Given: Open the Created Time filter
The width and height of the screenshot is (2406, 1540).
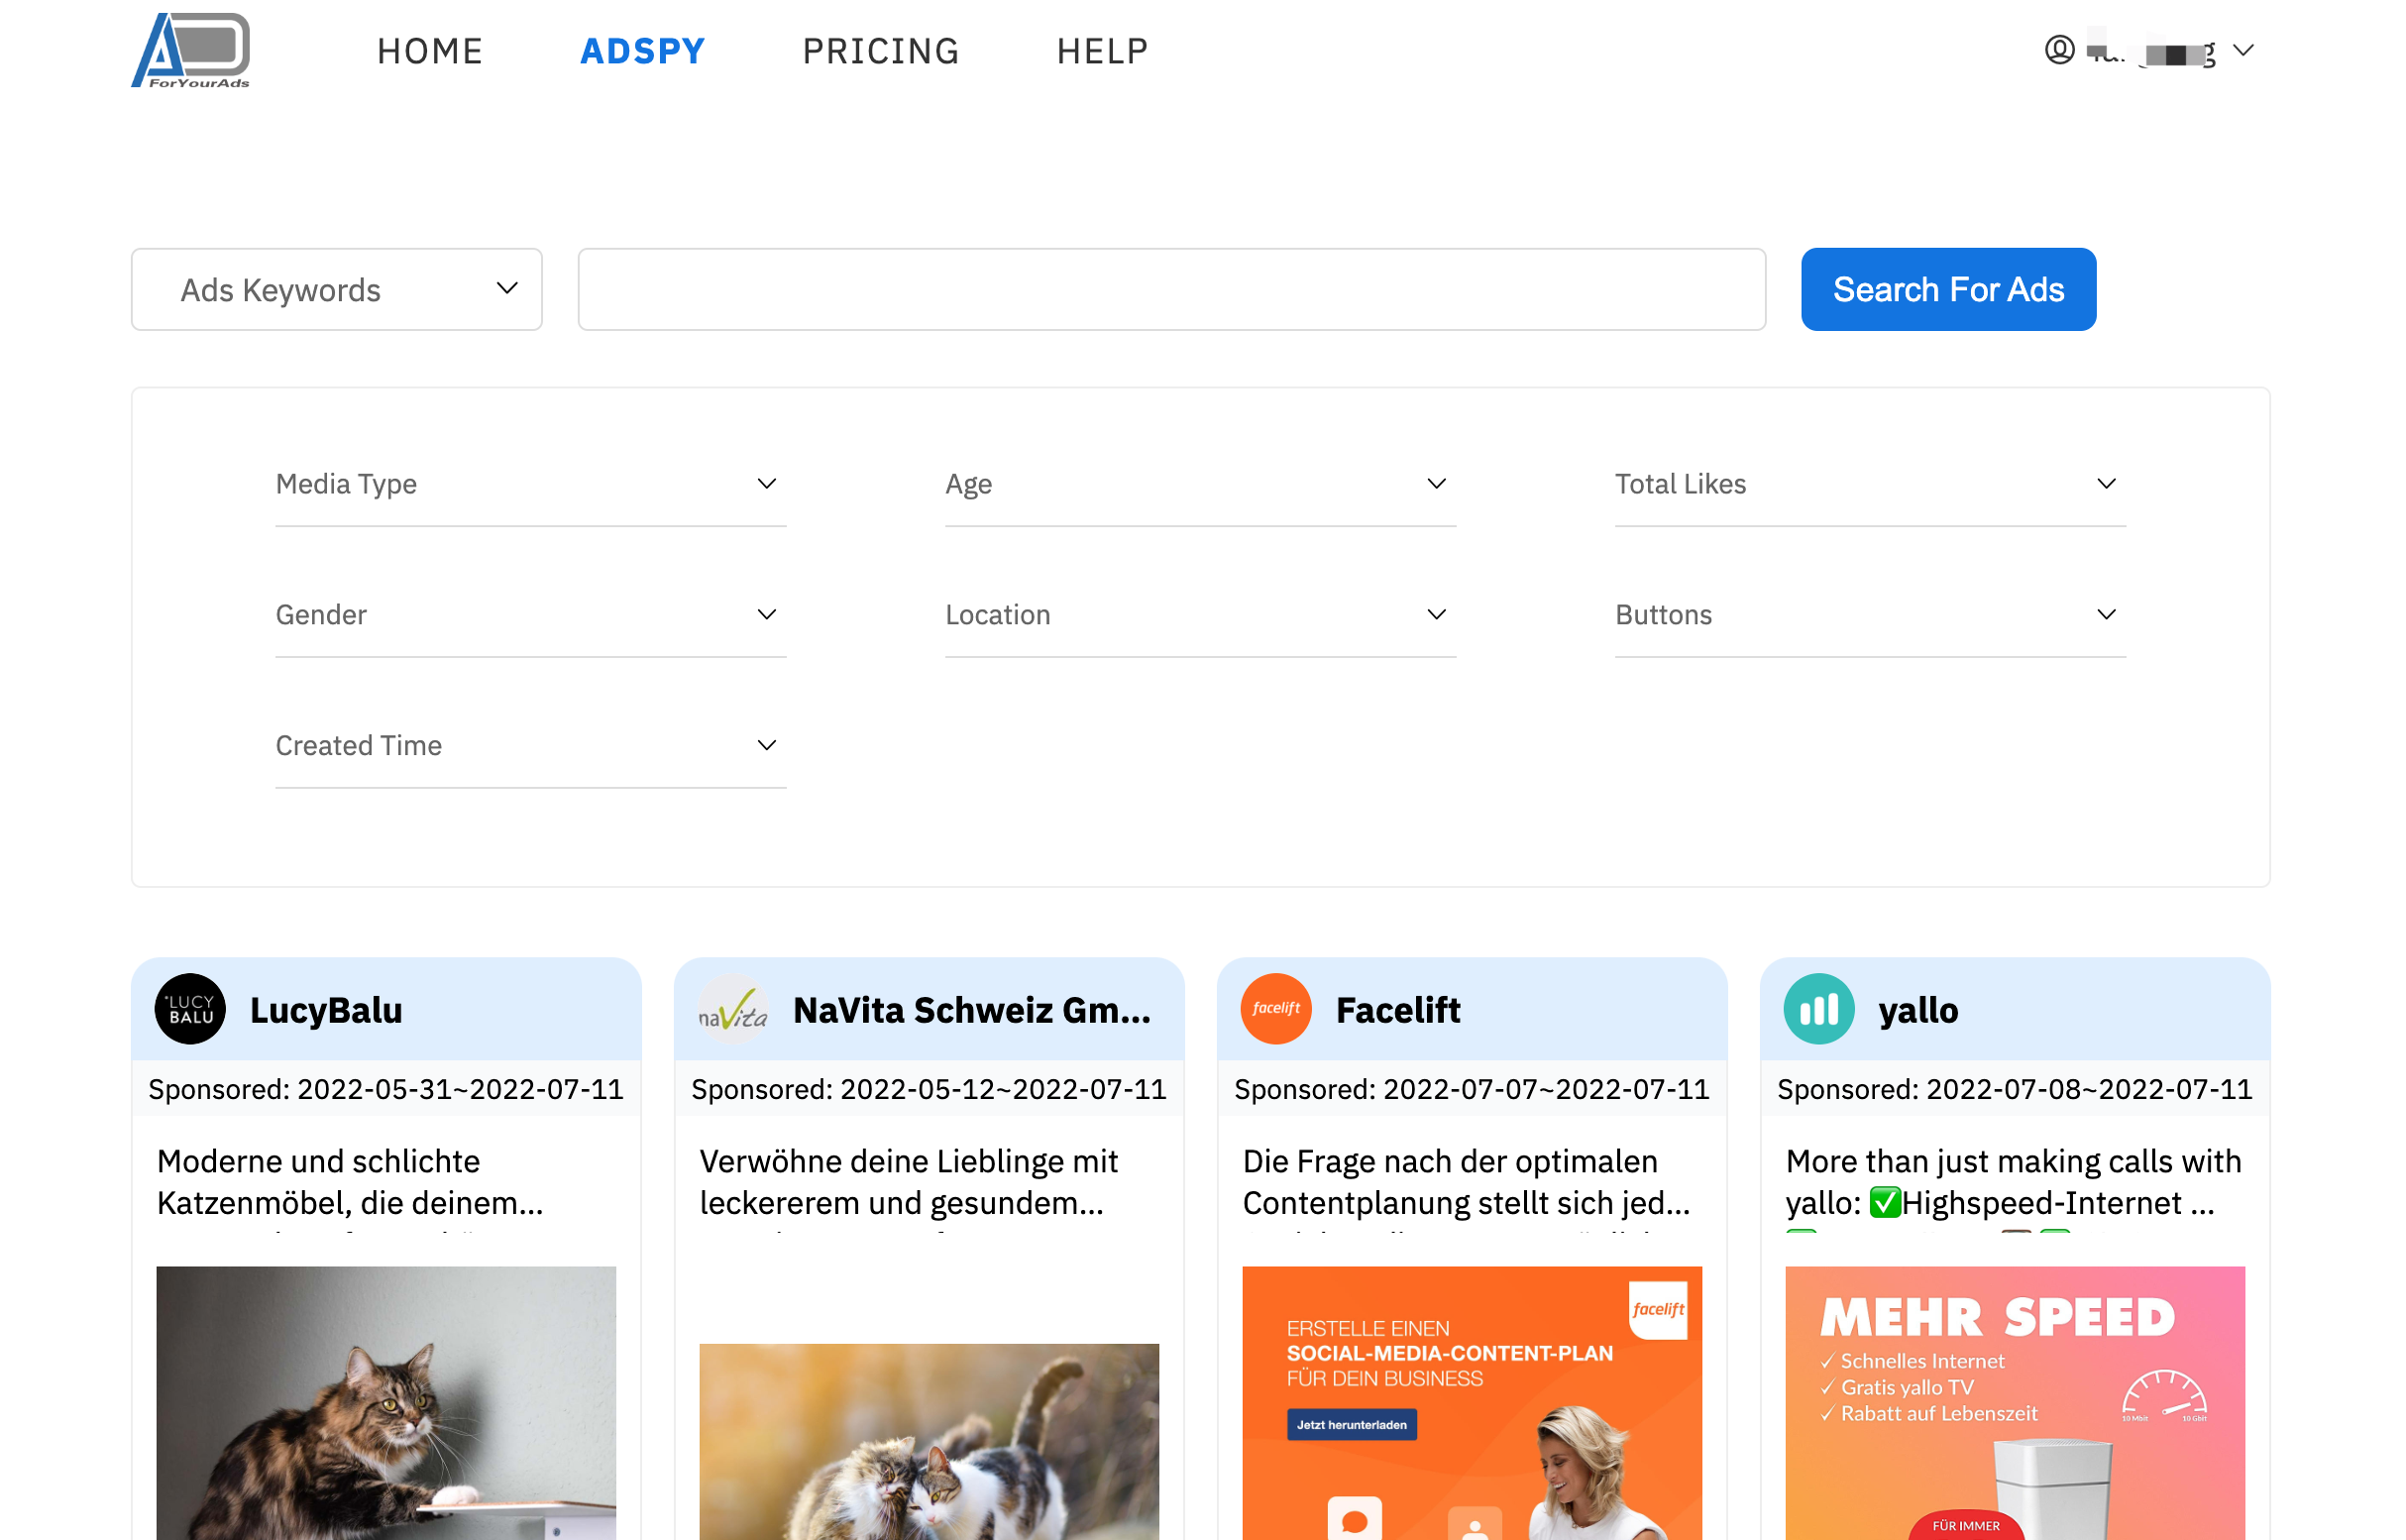Looking at the screenshot, I should 530,746.
